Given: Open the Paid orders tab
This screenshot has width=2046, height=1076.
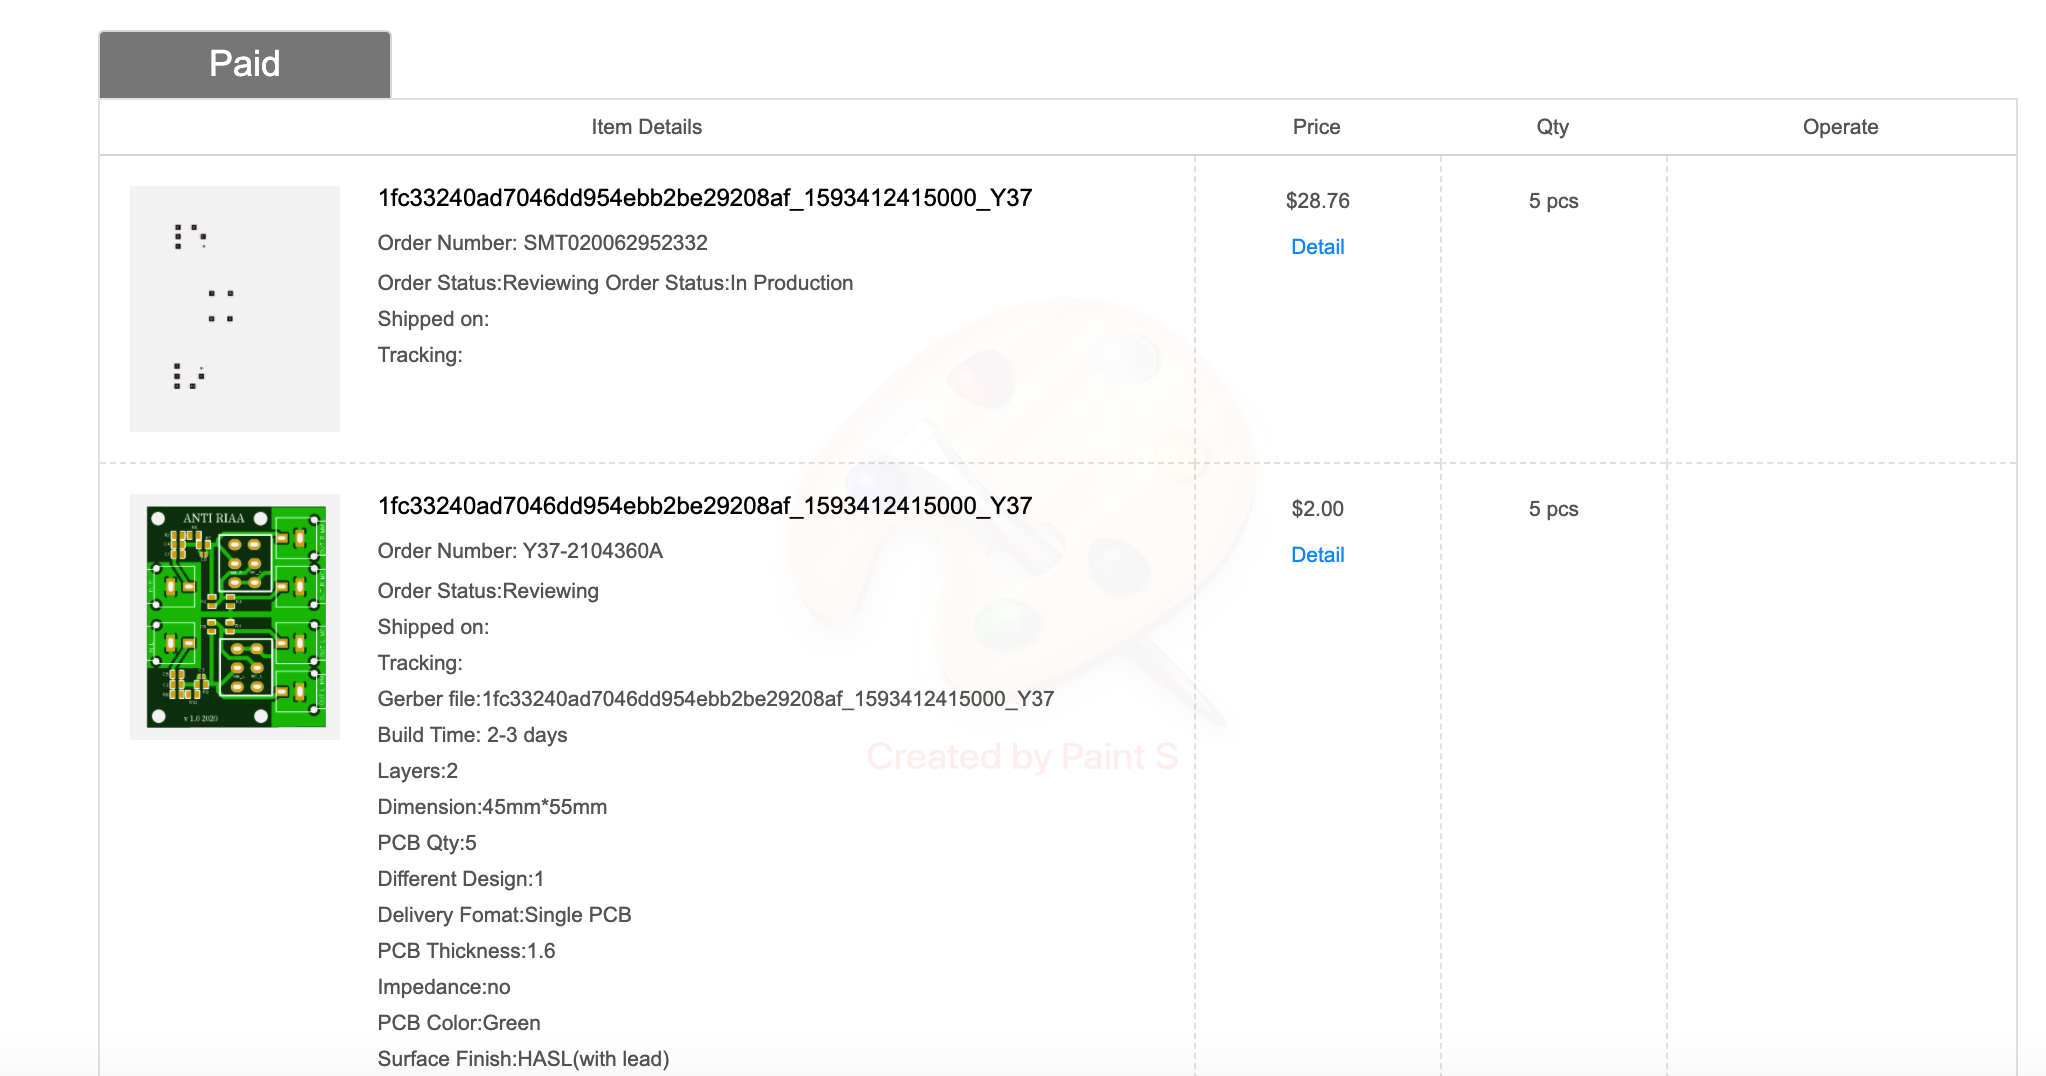Looking at the screenshot, I should (245, 64).
